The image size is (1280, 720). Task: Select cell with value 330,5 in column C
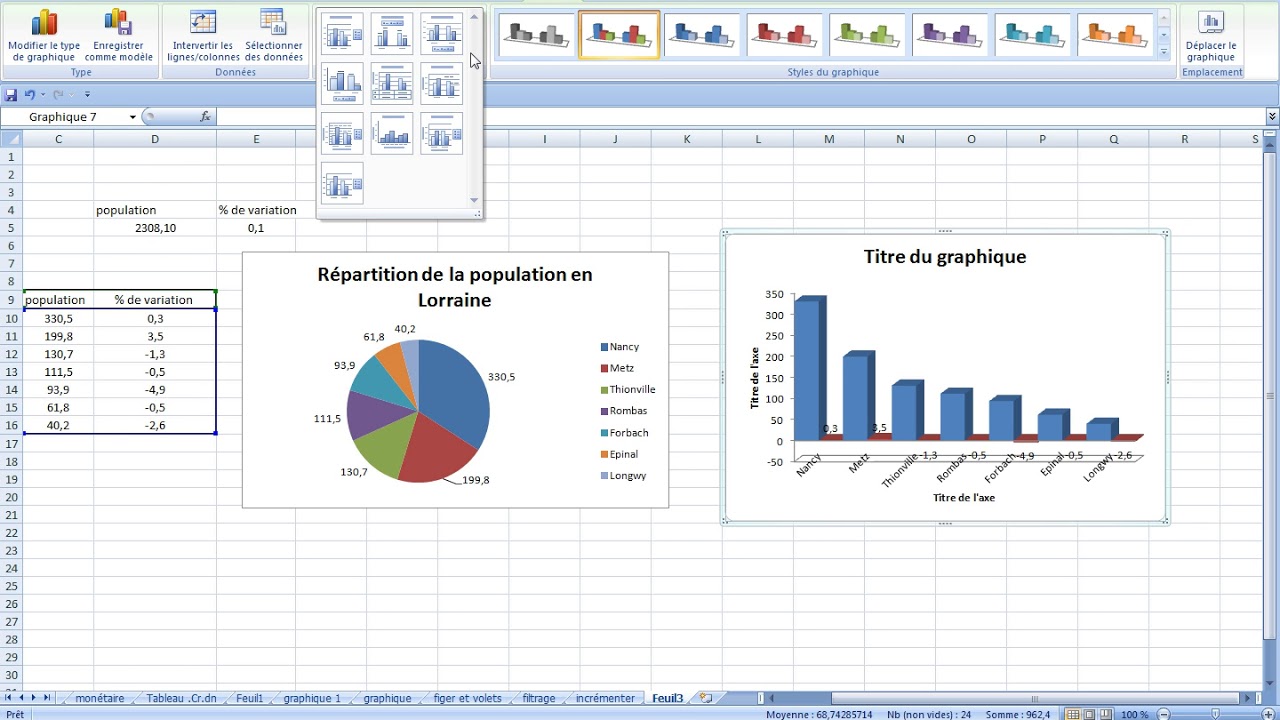pos(58,318)
